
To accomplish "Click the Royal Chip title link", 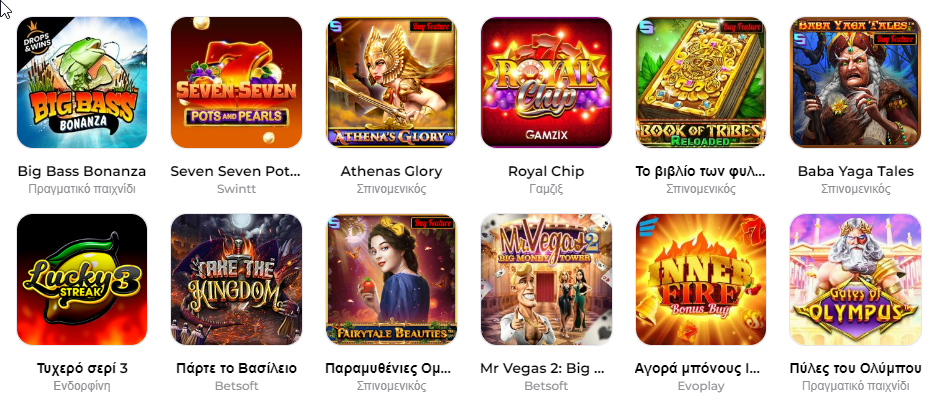I will (546, 172).
